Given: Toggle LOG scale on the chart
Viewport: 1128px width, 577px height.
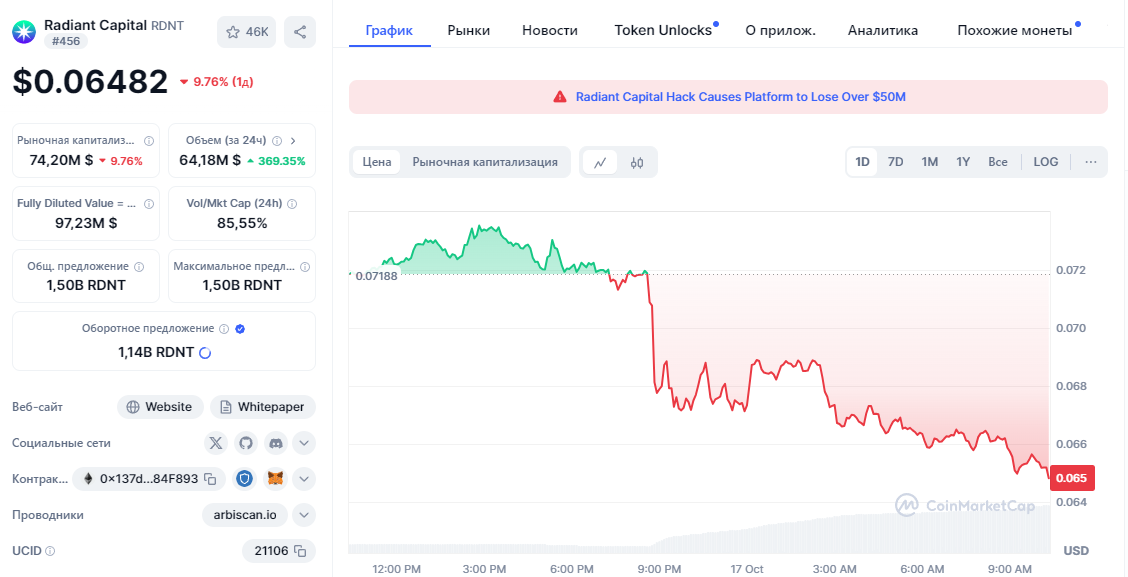Looking at the screenshot, I should click(1045, 162).
